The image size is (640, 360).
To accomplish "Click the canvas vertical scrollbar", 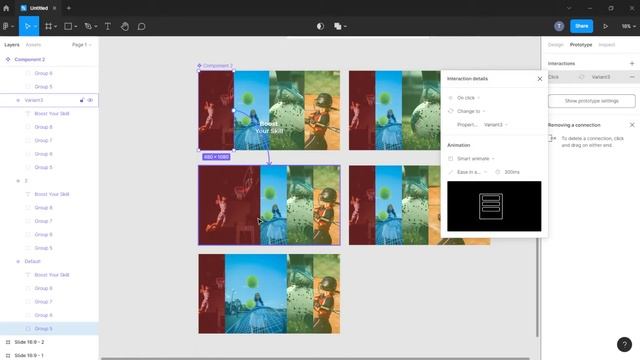I will [x=537, y=288].
